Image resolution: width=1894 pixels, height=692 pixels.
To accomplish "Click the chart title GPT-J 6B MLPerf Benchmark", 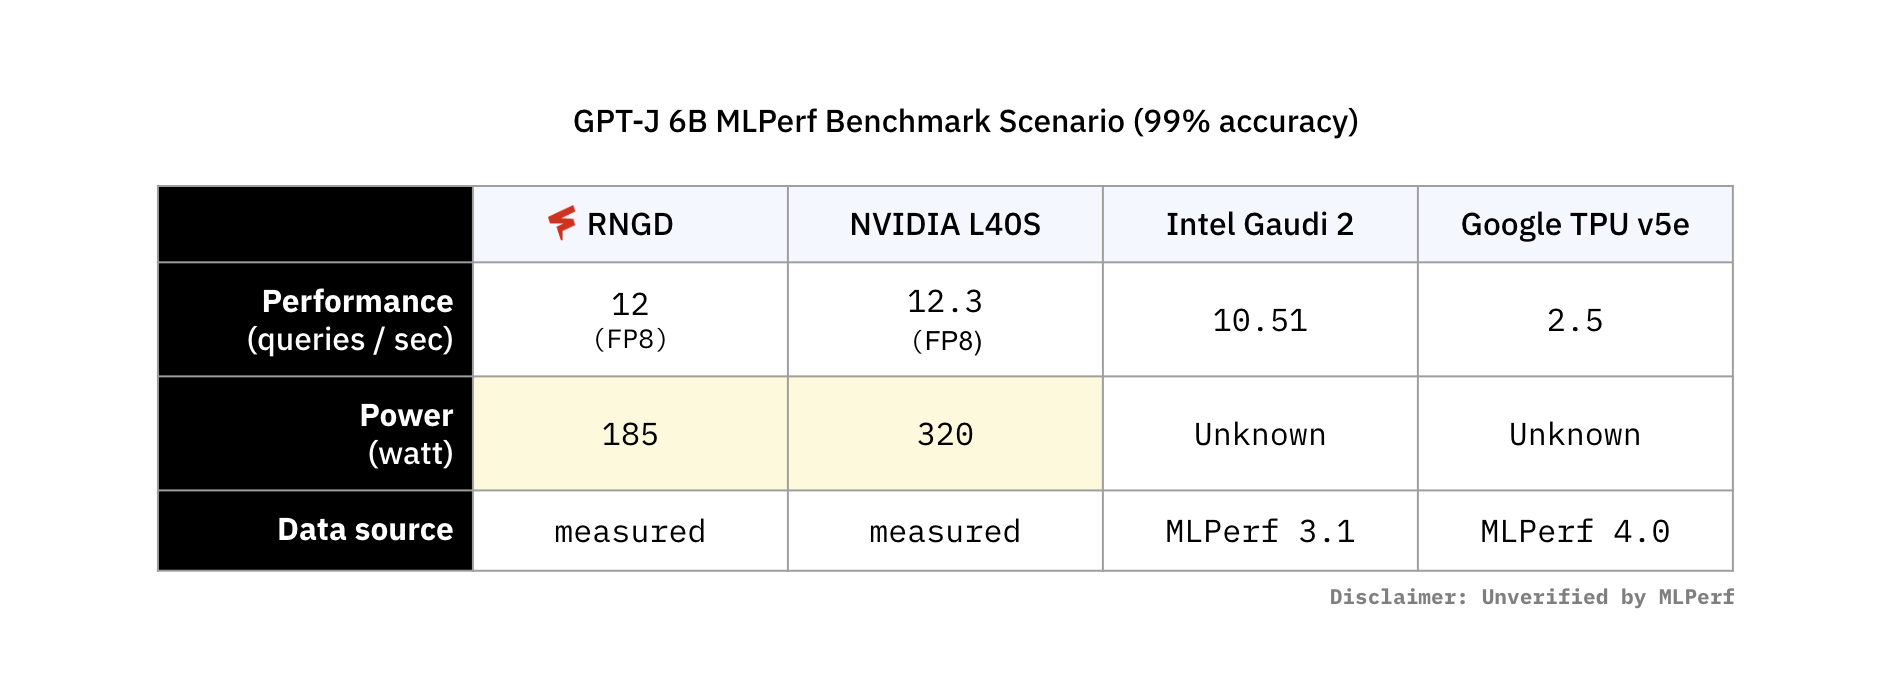I will 965,122.
